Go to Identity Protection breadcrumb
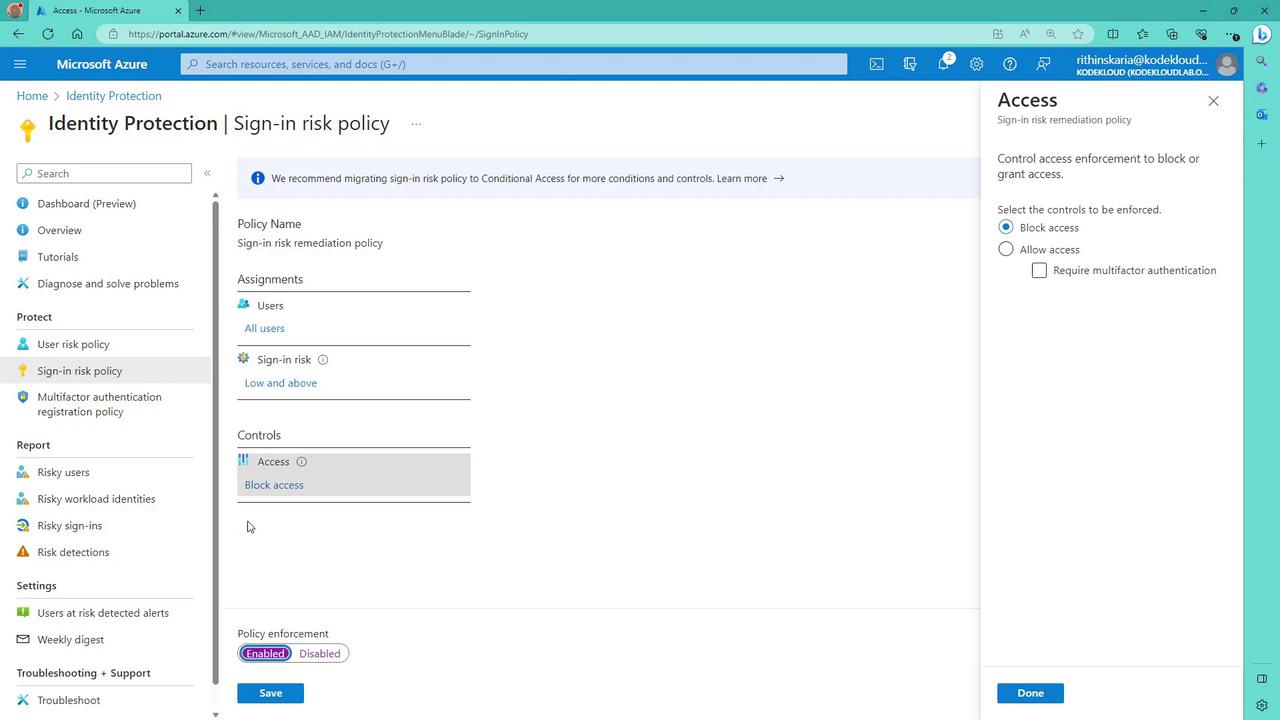 pos(114,96)
